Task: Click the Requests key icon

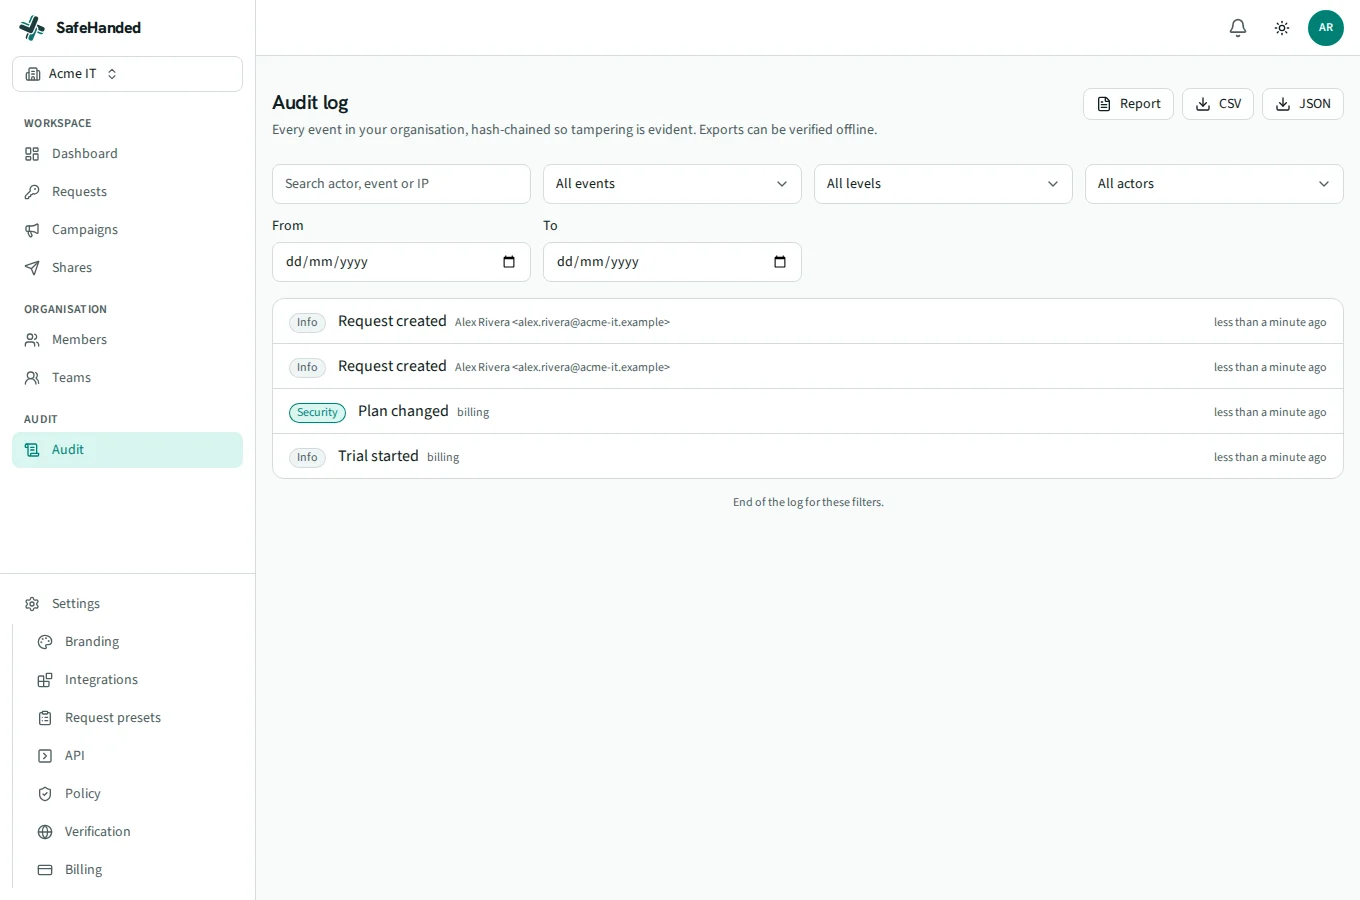Action: tap(32, 192)
